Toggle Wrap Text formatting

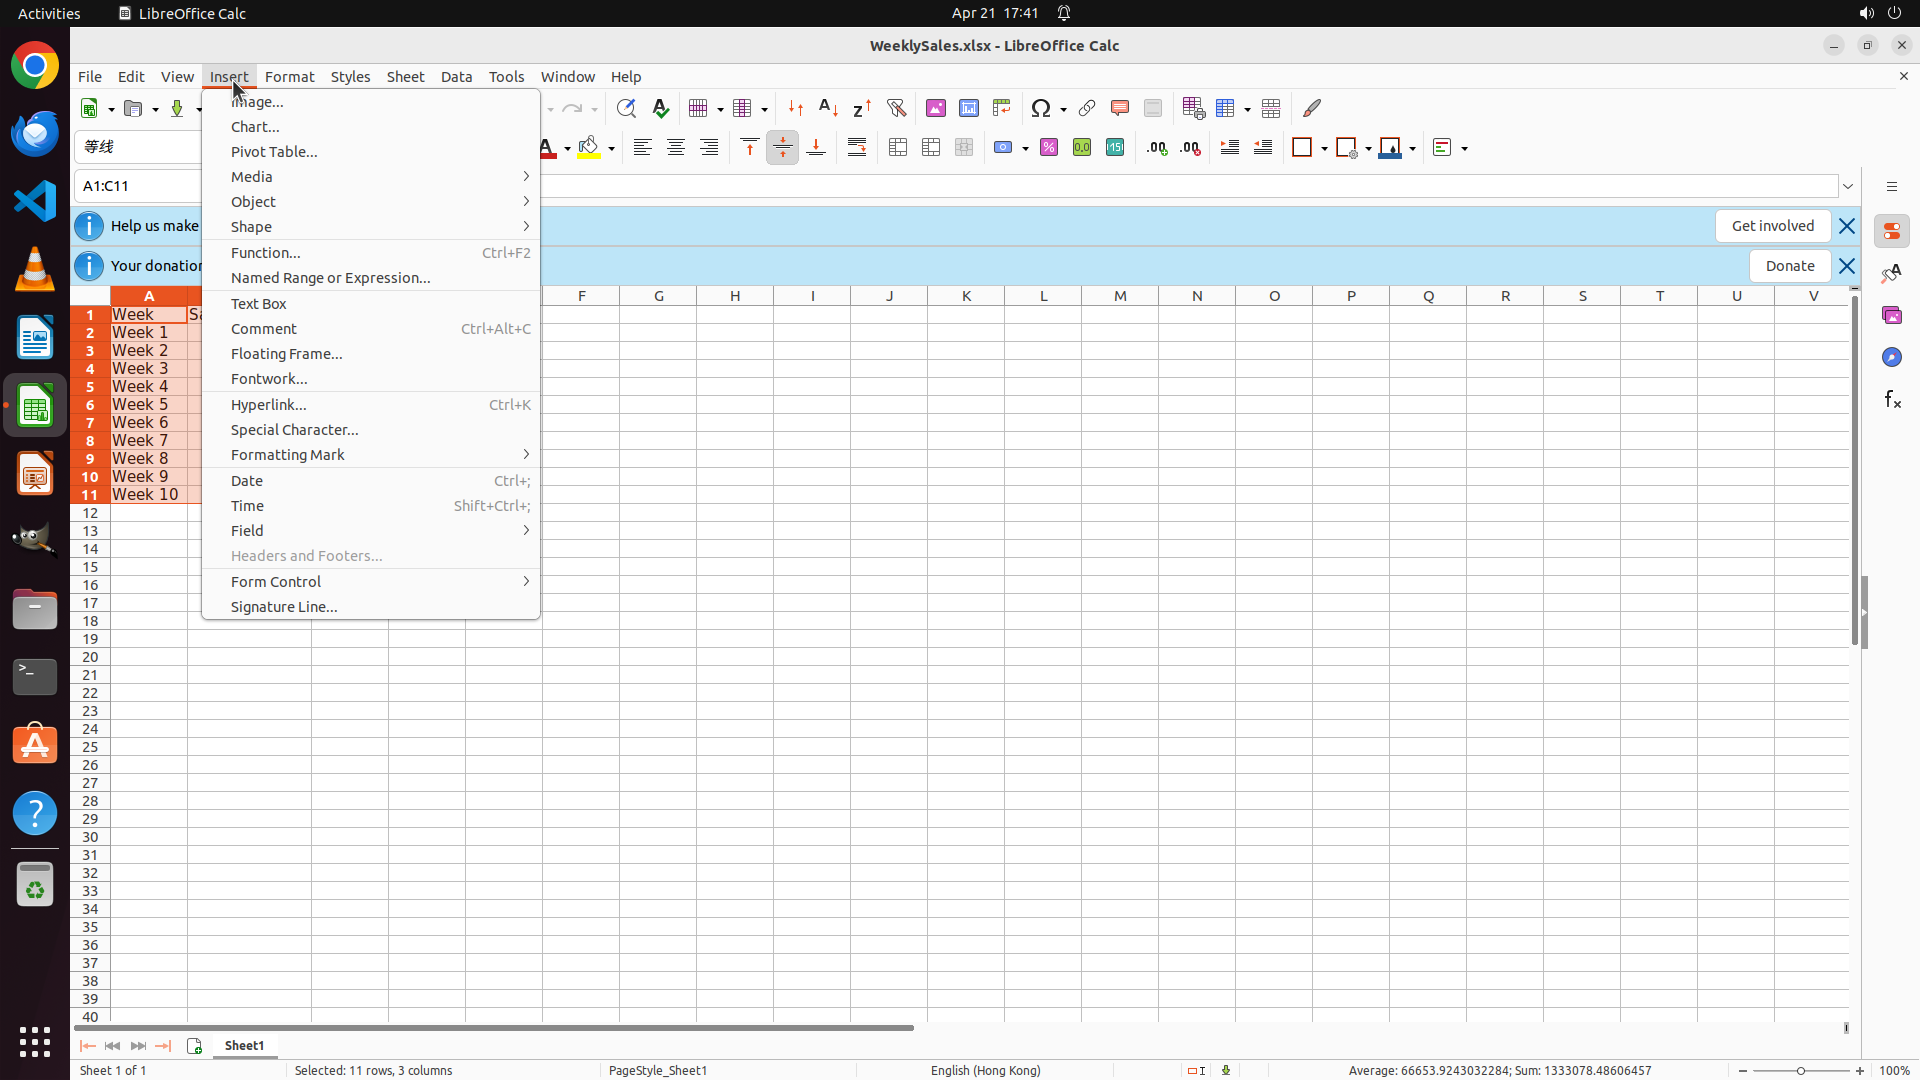(857, 148)
